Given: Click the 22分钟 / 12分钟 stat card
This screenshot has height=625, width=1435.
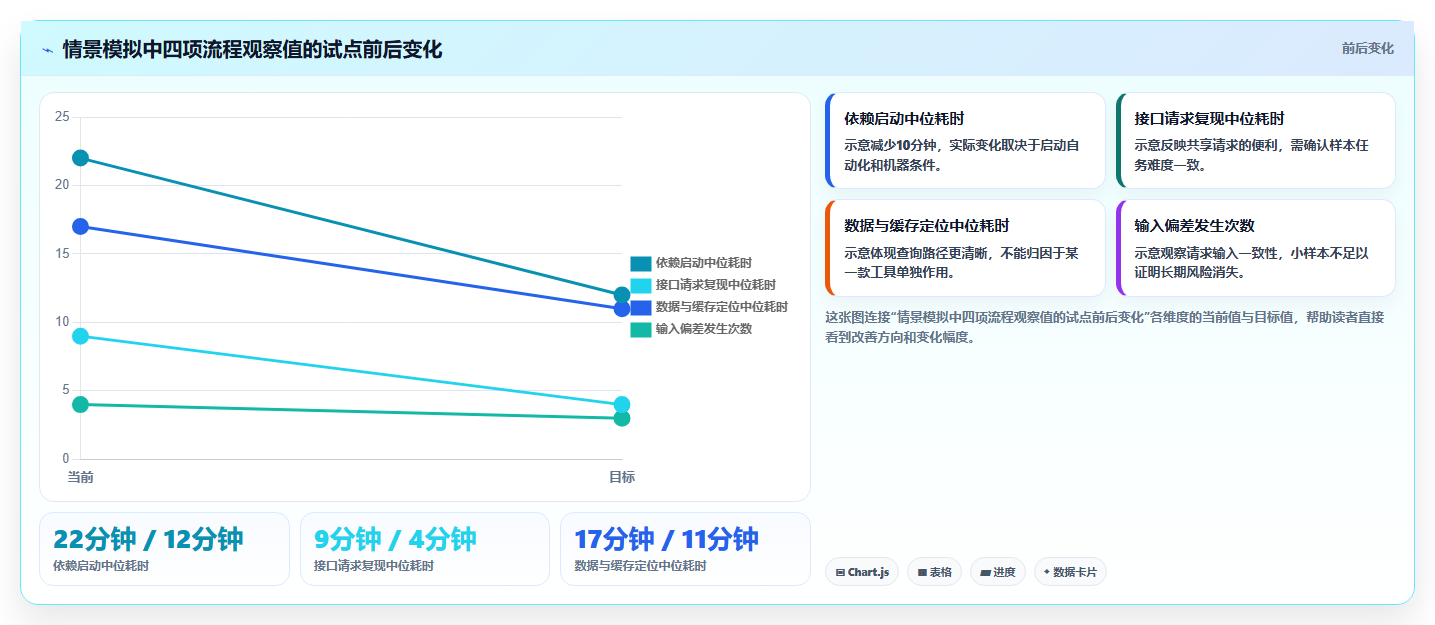Looking at the screenshot, I should point(164,549).
